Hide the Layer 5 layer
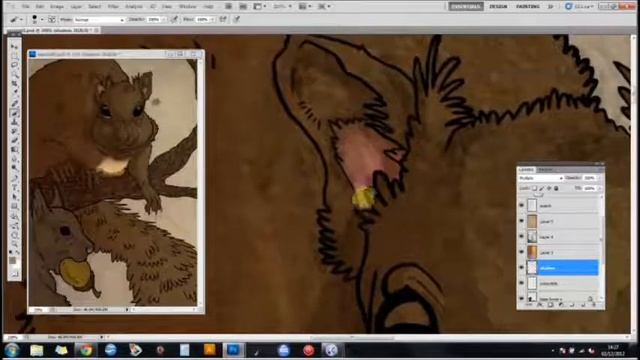Image resolution: width=640 pixels, height=360 pixels. click(522, 221)
